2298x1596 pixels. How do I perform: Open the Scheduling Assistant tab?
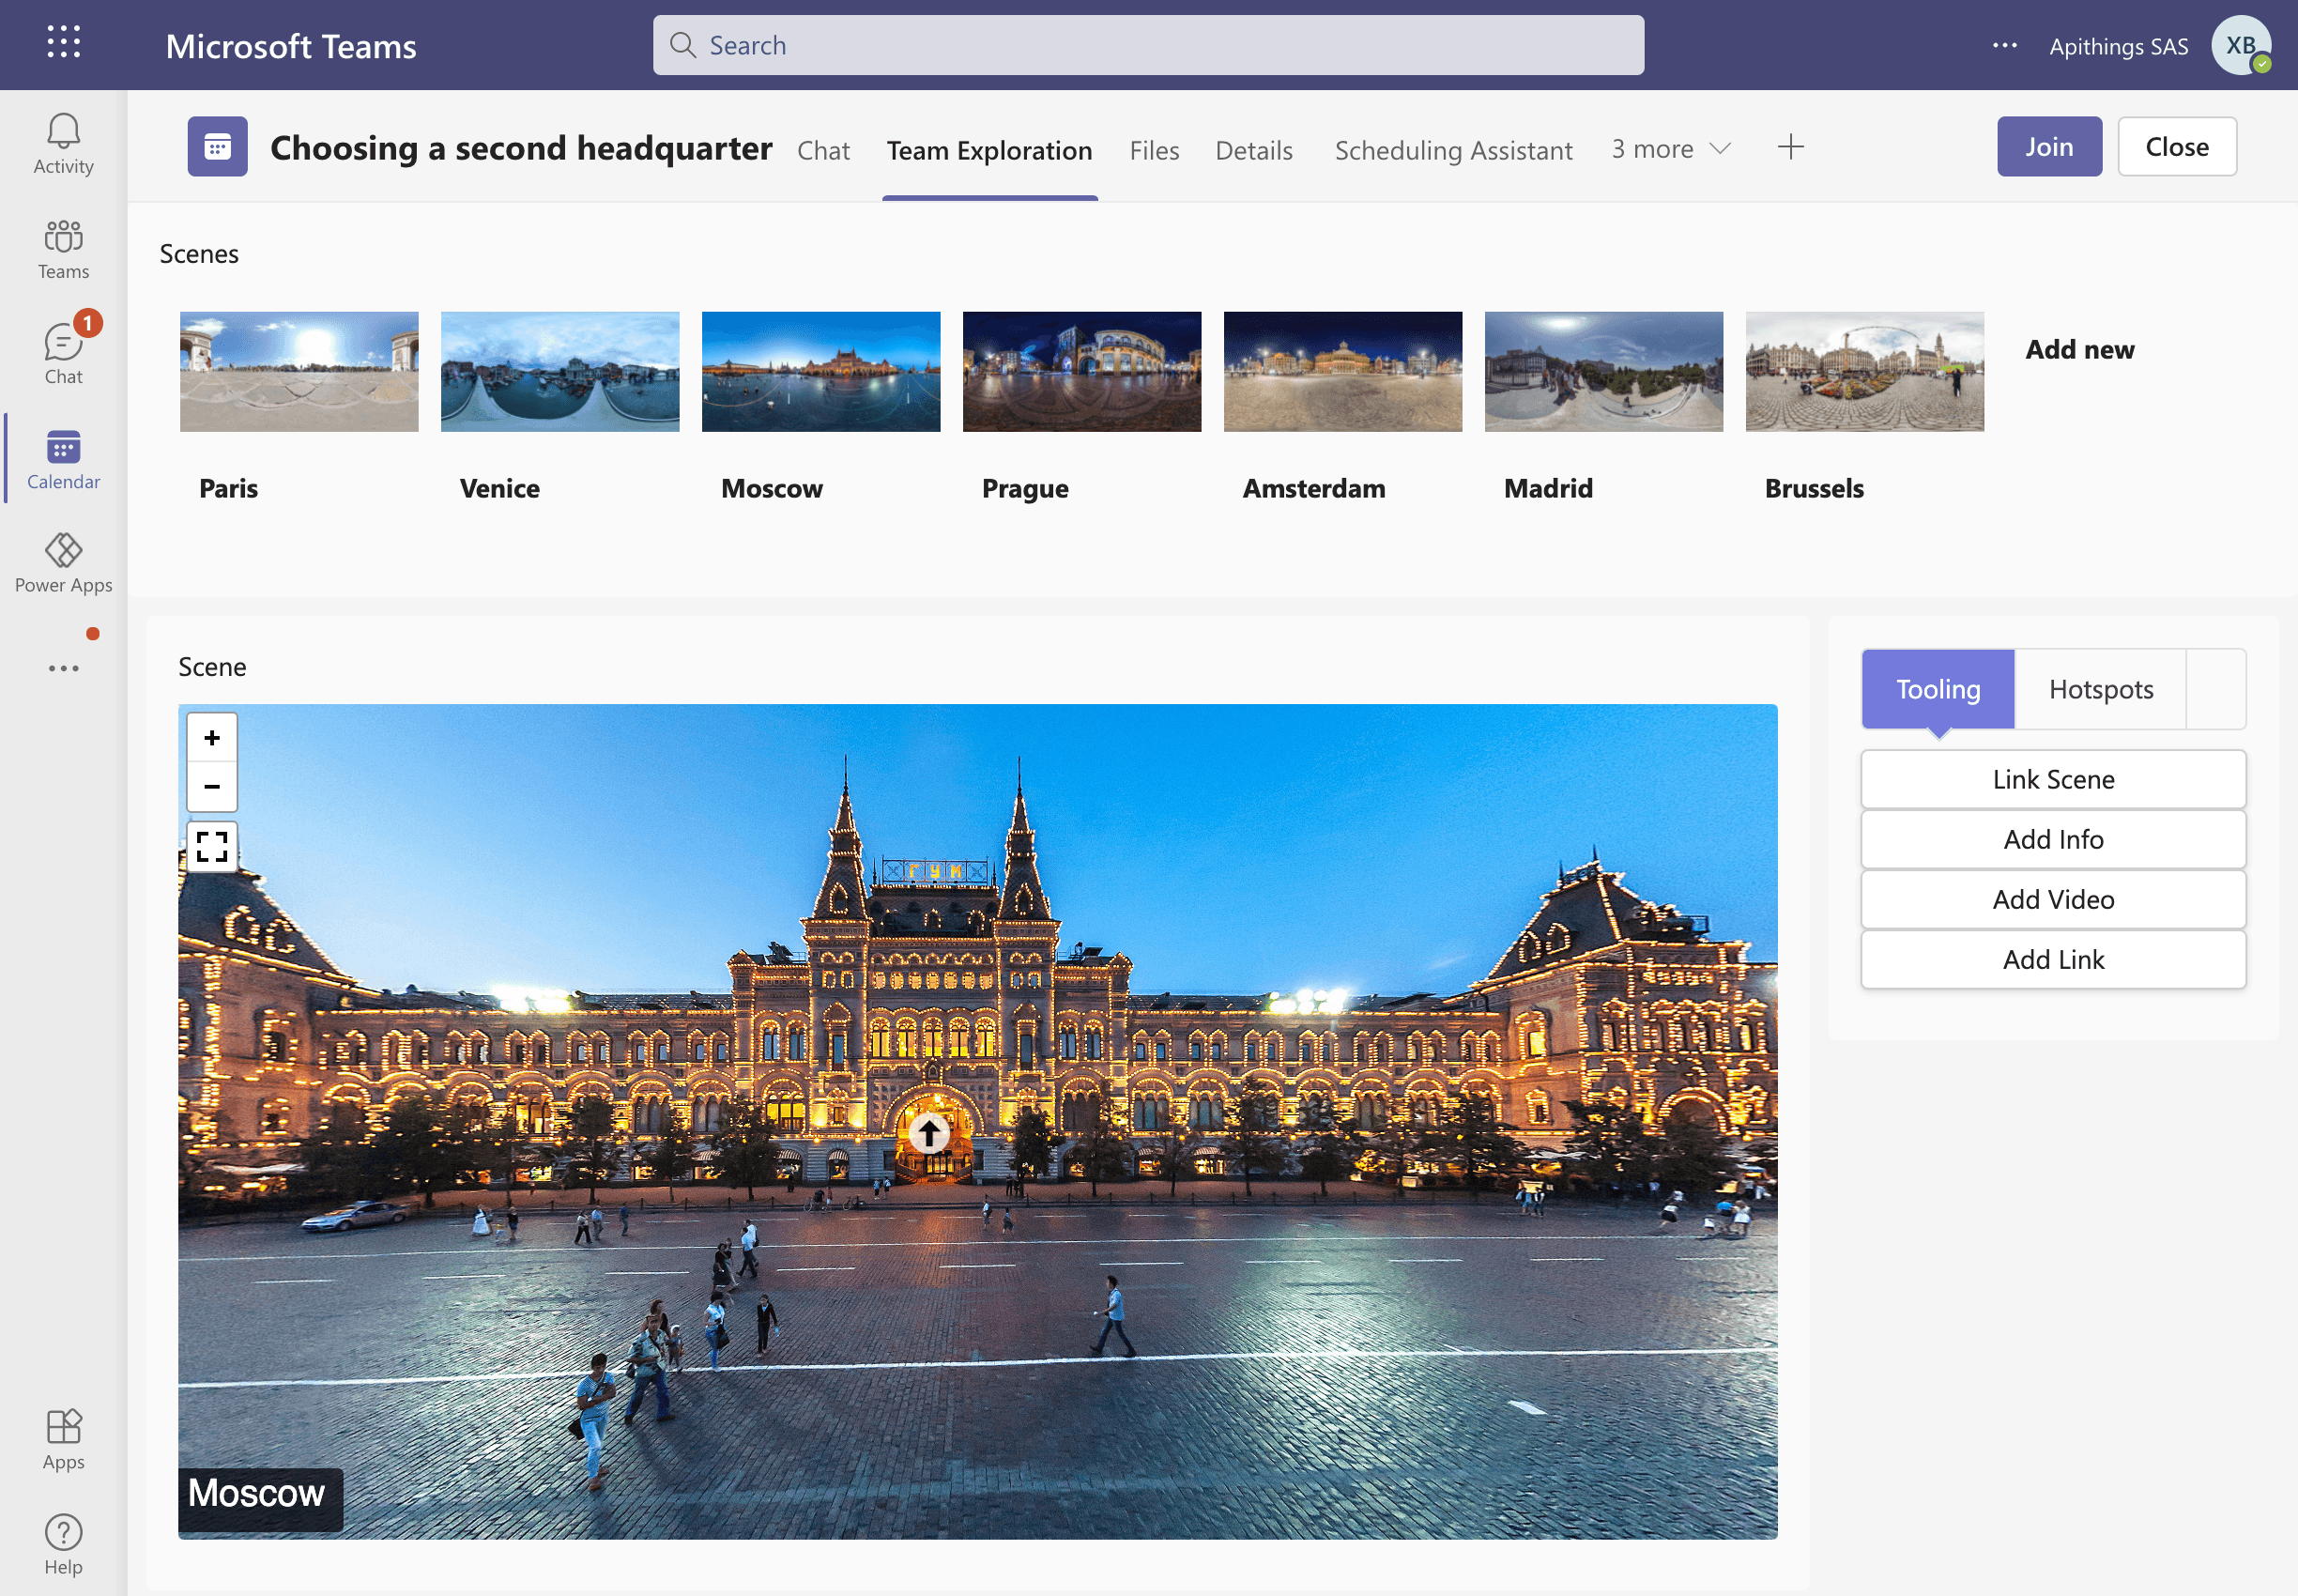click(1453, 150)
